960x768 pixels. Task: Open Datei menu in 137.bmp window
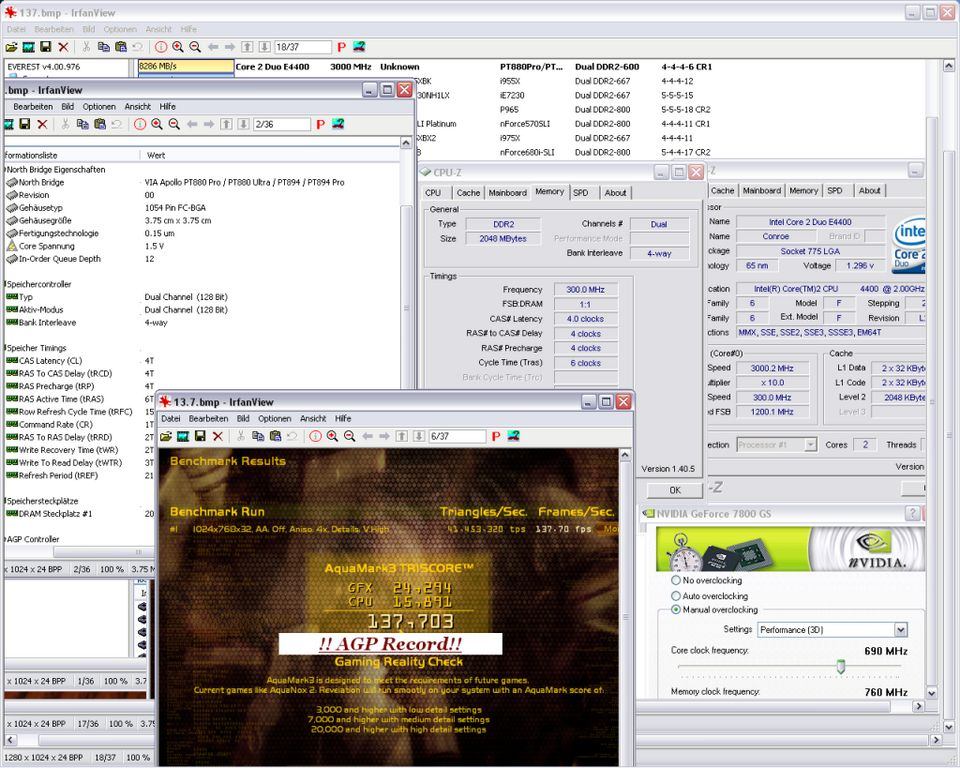(x=16, y=29)
